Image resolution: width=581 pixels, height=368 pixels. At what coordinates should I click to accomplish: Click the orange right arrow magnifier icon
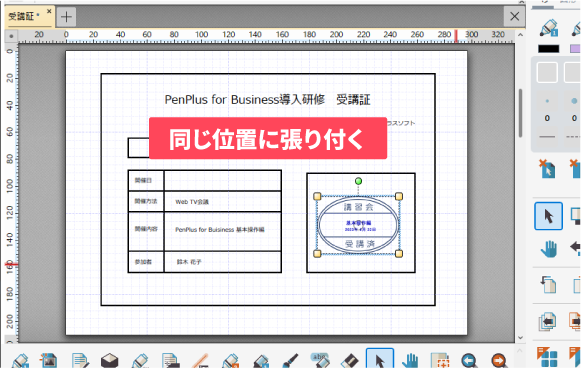[x=499, y=360]
